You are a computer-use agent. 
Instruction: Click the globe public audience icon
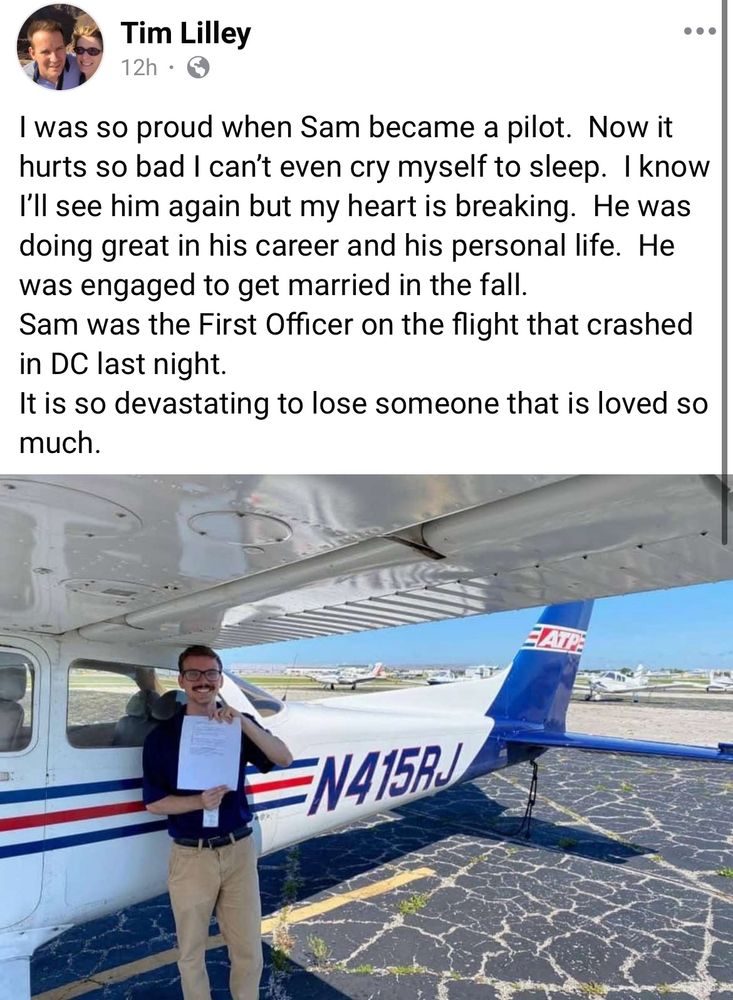[198, 66]
